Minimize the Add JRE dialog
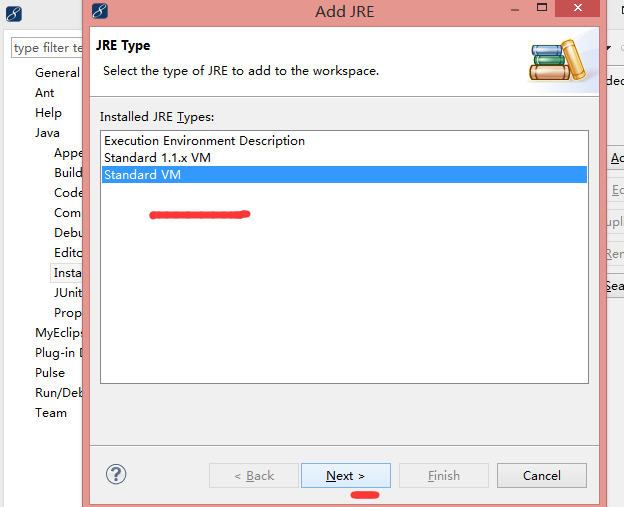Screen dimensions: 624x507 coord(515,10)
